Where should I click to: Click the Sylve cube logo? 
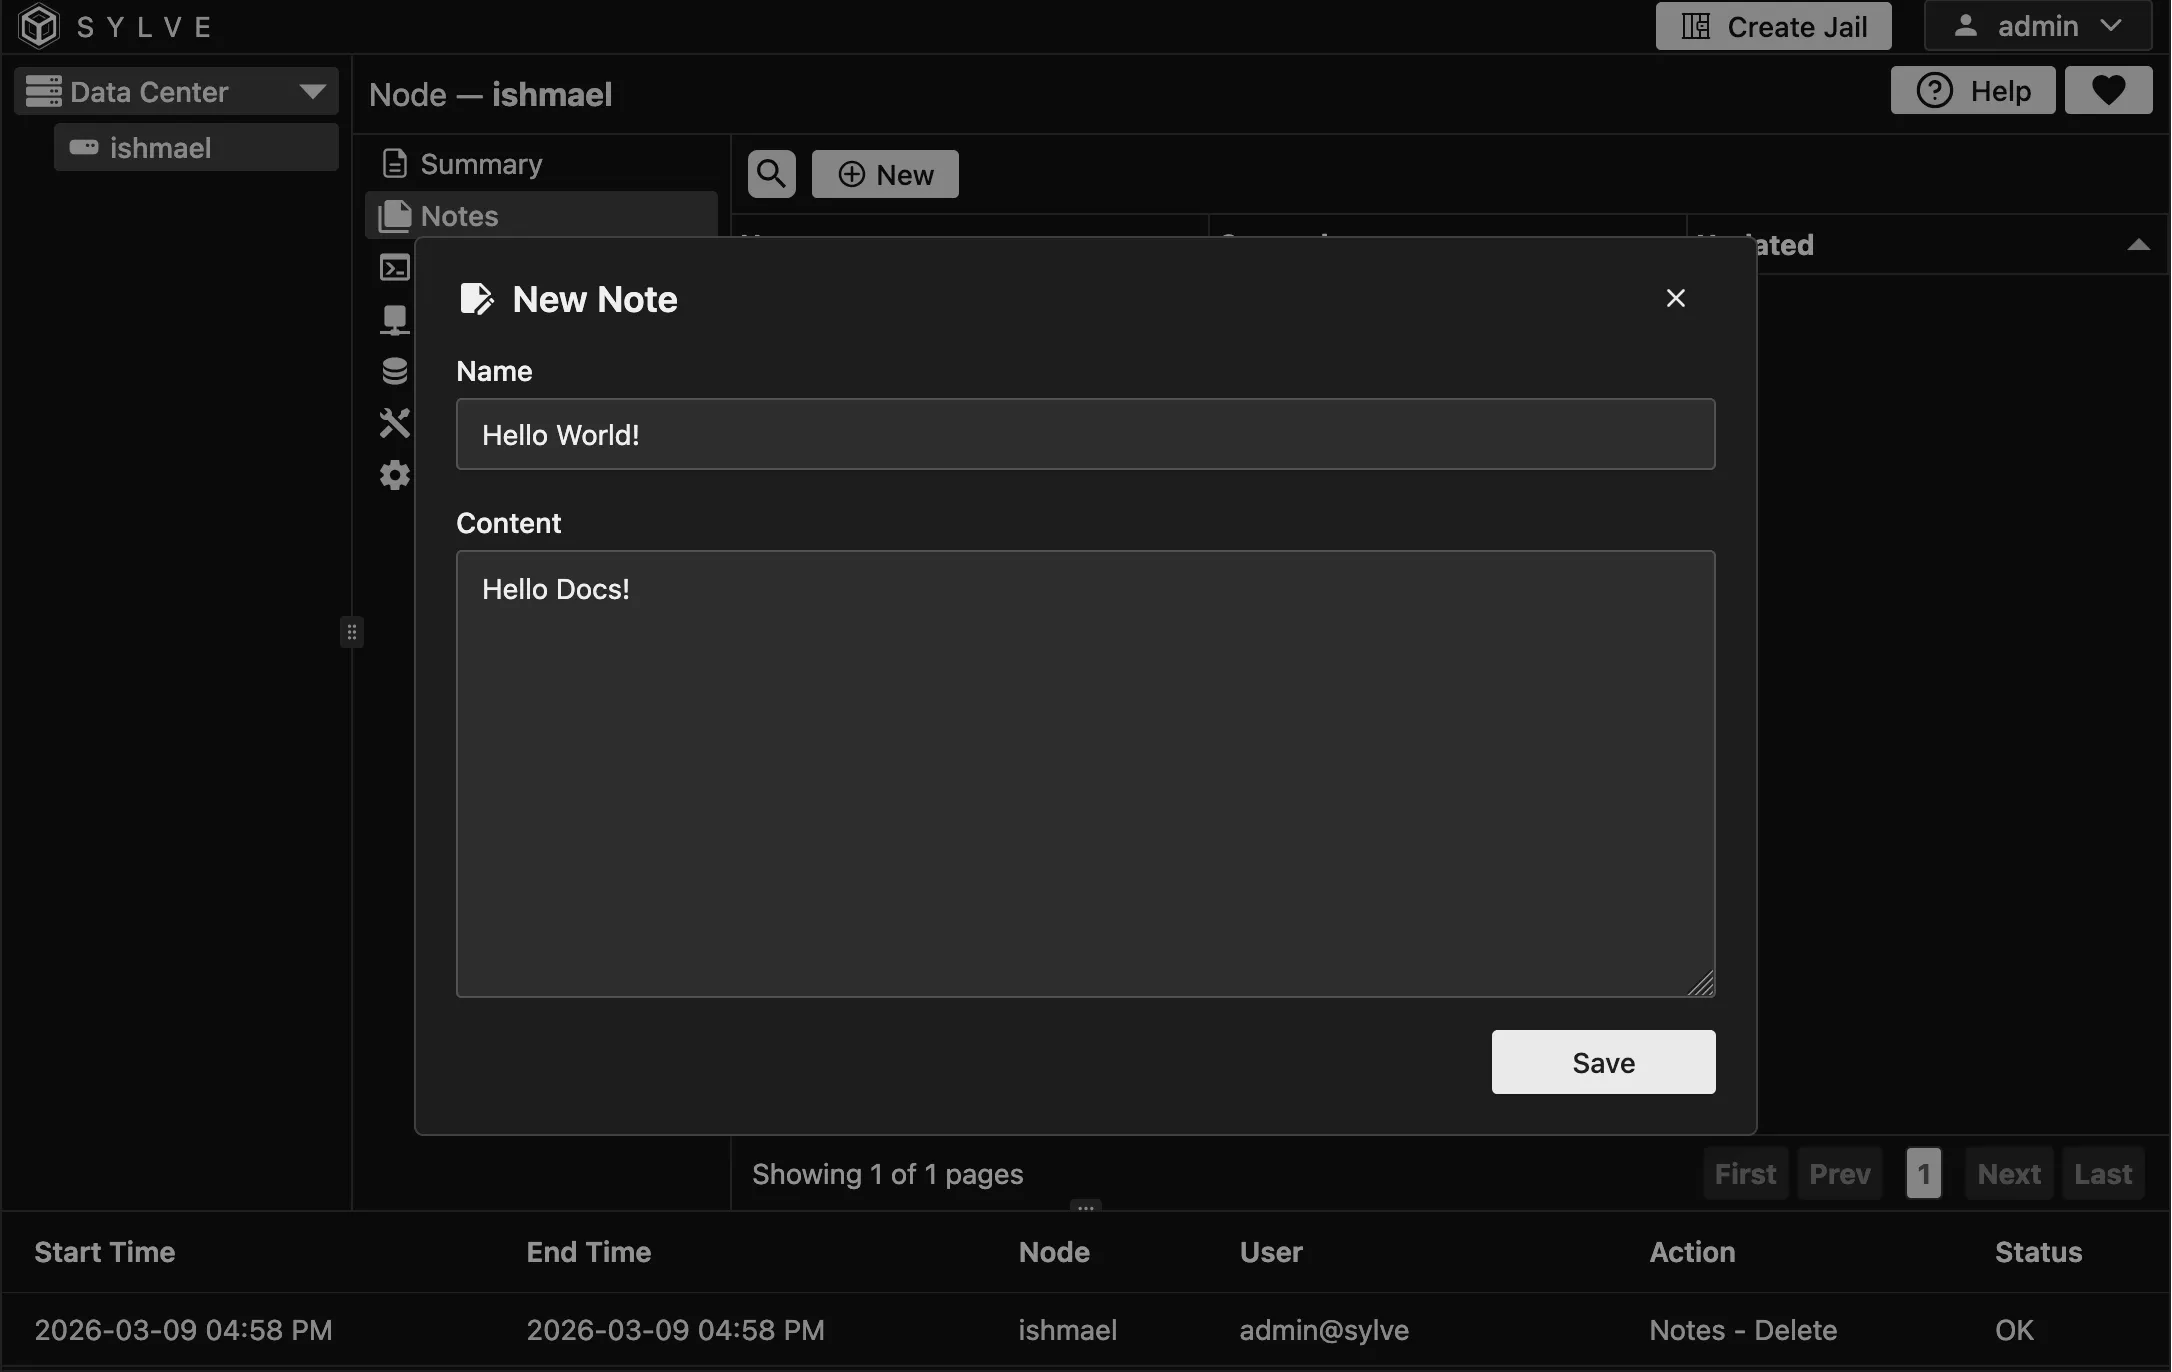[39, 26]
